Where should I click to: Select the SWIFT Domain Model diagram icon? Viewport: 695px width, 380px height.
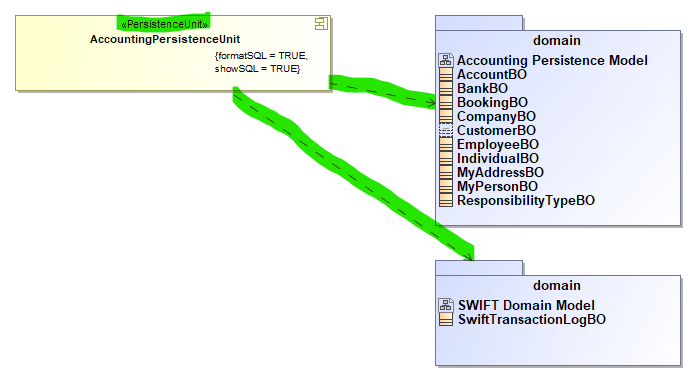point(446,305)
